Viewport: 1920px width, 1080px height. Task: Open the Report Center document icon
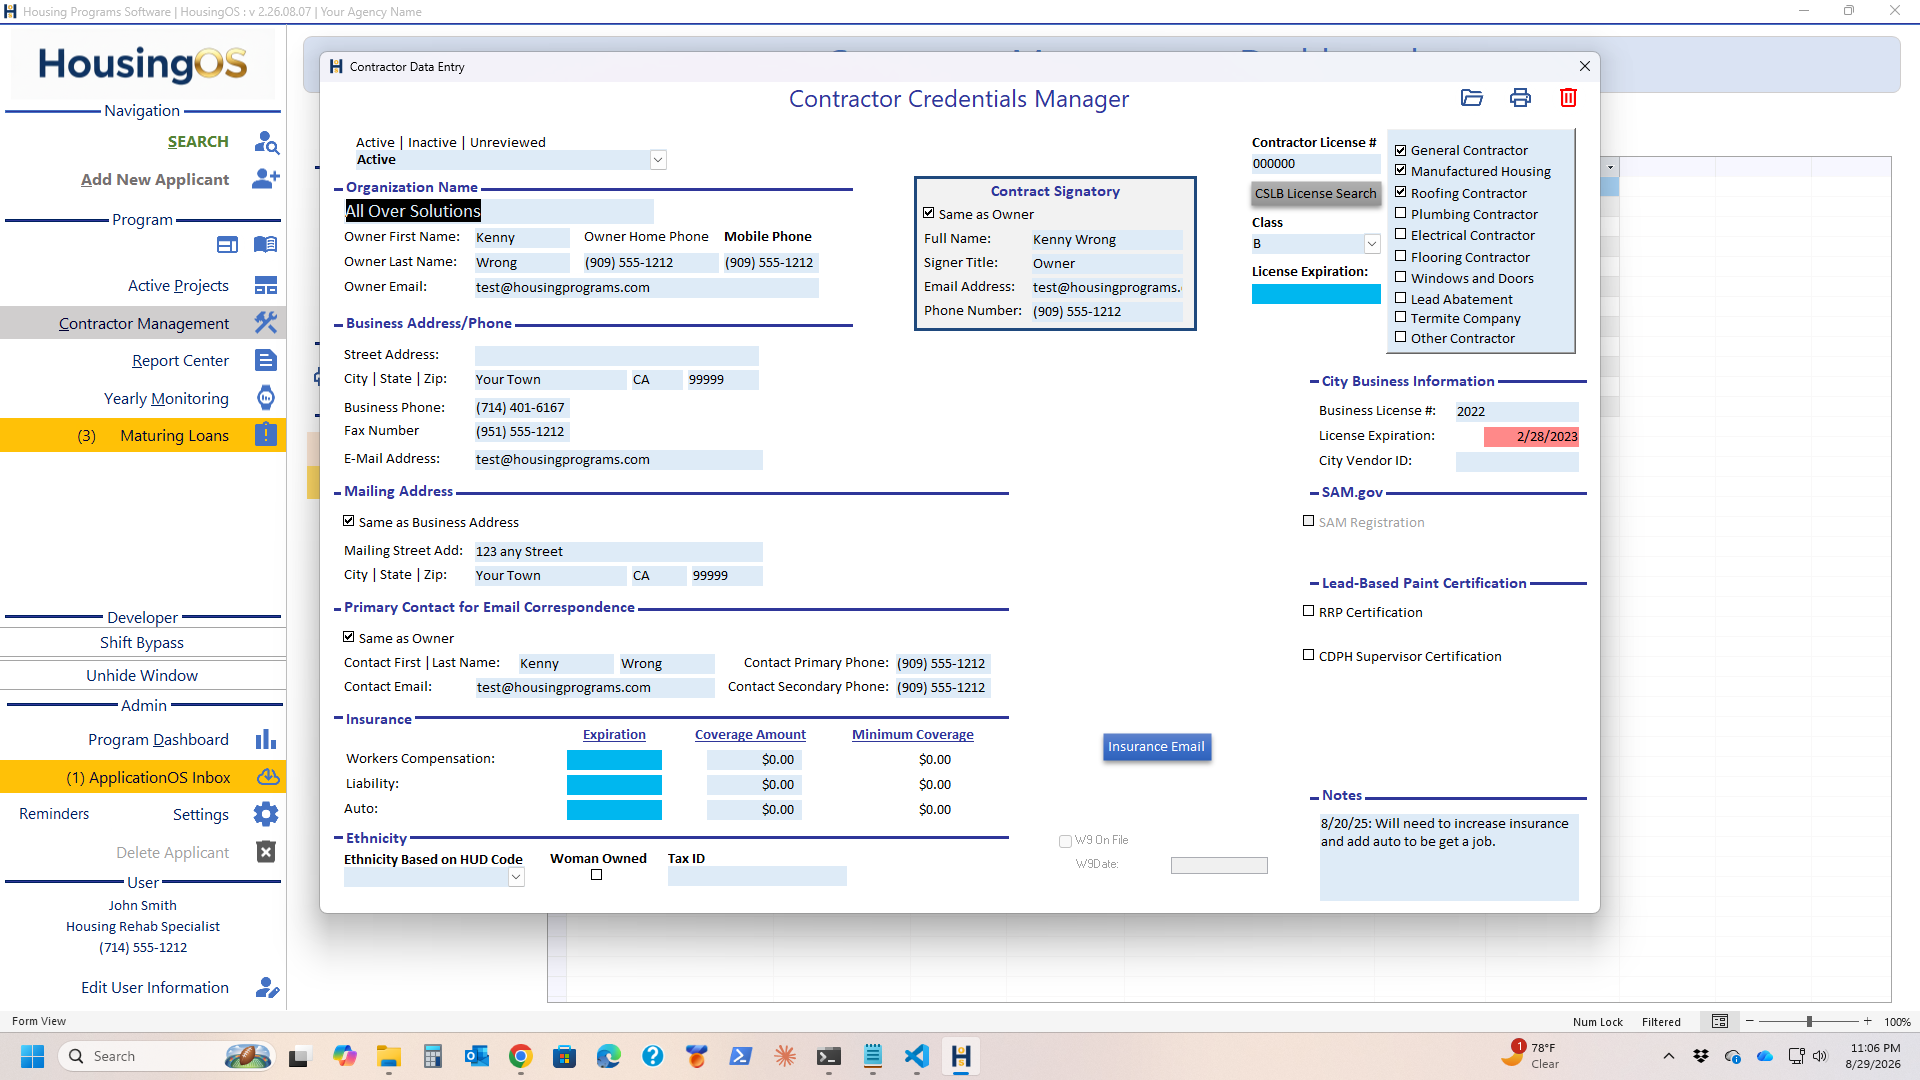click(266, 360)
